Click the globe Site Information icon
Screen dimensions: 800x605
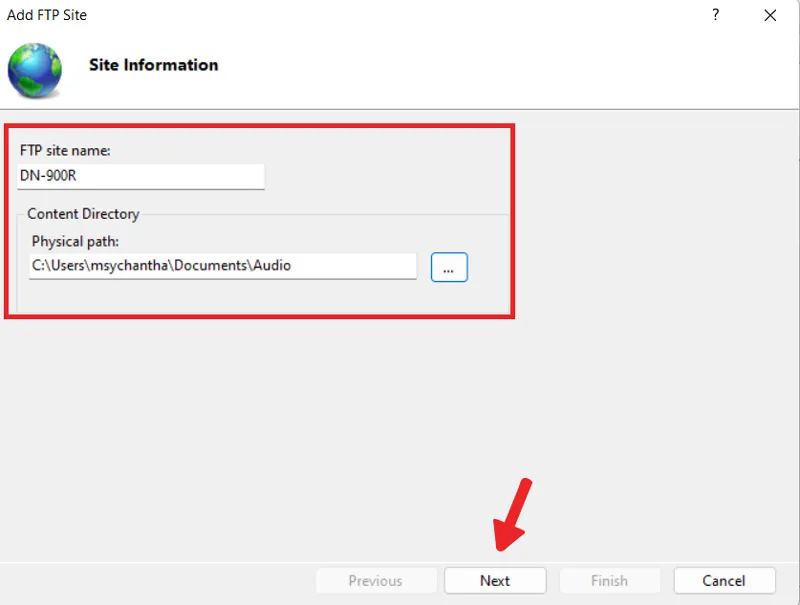35,70
